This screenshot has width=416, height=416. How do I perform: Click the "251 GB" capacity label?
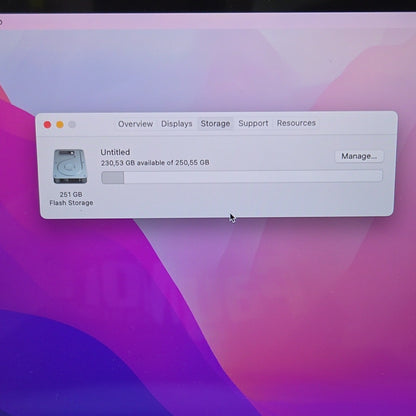coord(71,194)
